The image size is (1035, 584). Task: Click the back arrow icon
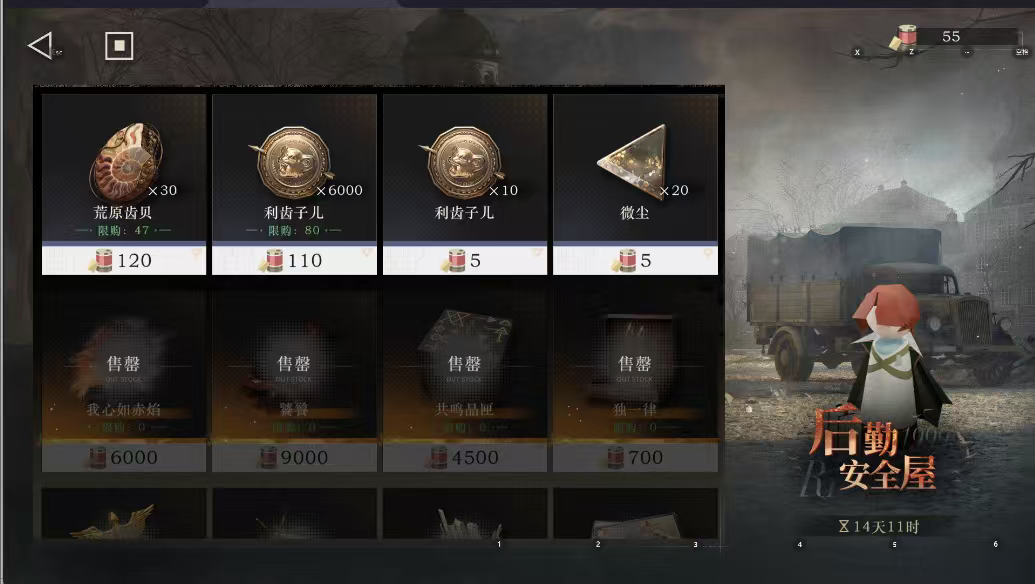pyautogui.click(x=40, y=46)
